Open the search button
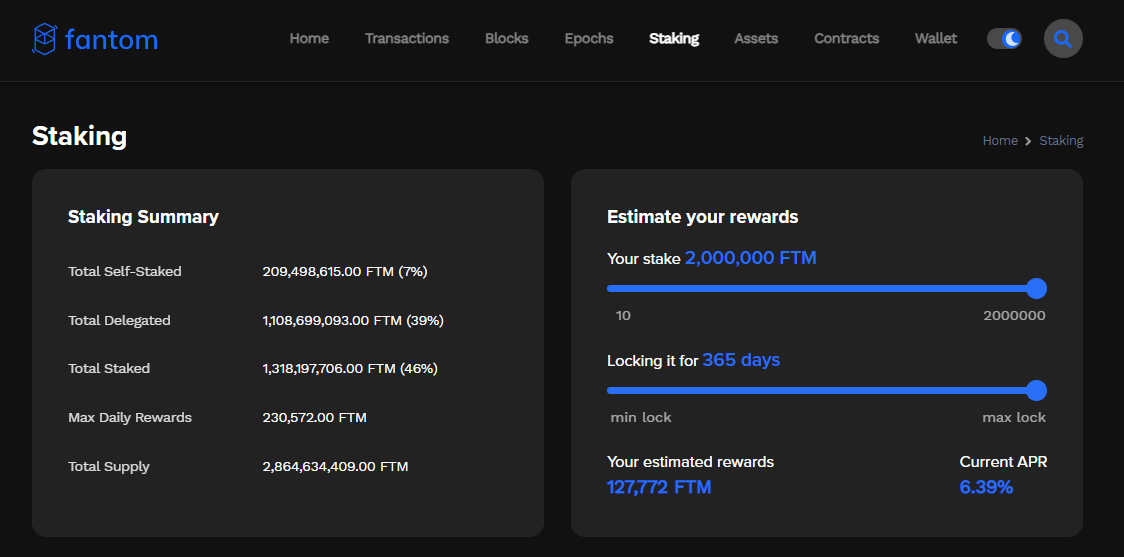The width and height of the screenshot is (1124, 557). [1063, 39]
